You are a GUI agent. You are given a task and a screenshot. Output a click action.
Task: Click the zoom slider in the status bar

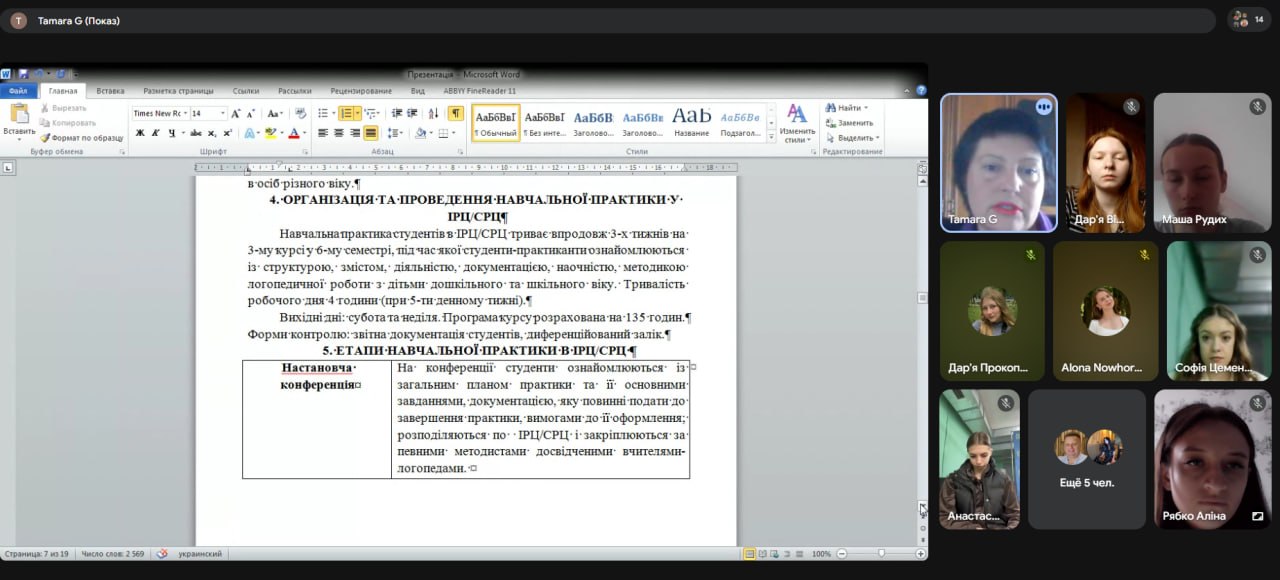click(880, 554)
